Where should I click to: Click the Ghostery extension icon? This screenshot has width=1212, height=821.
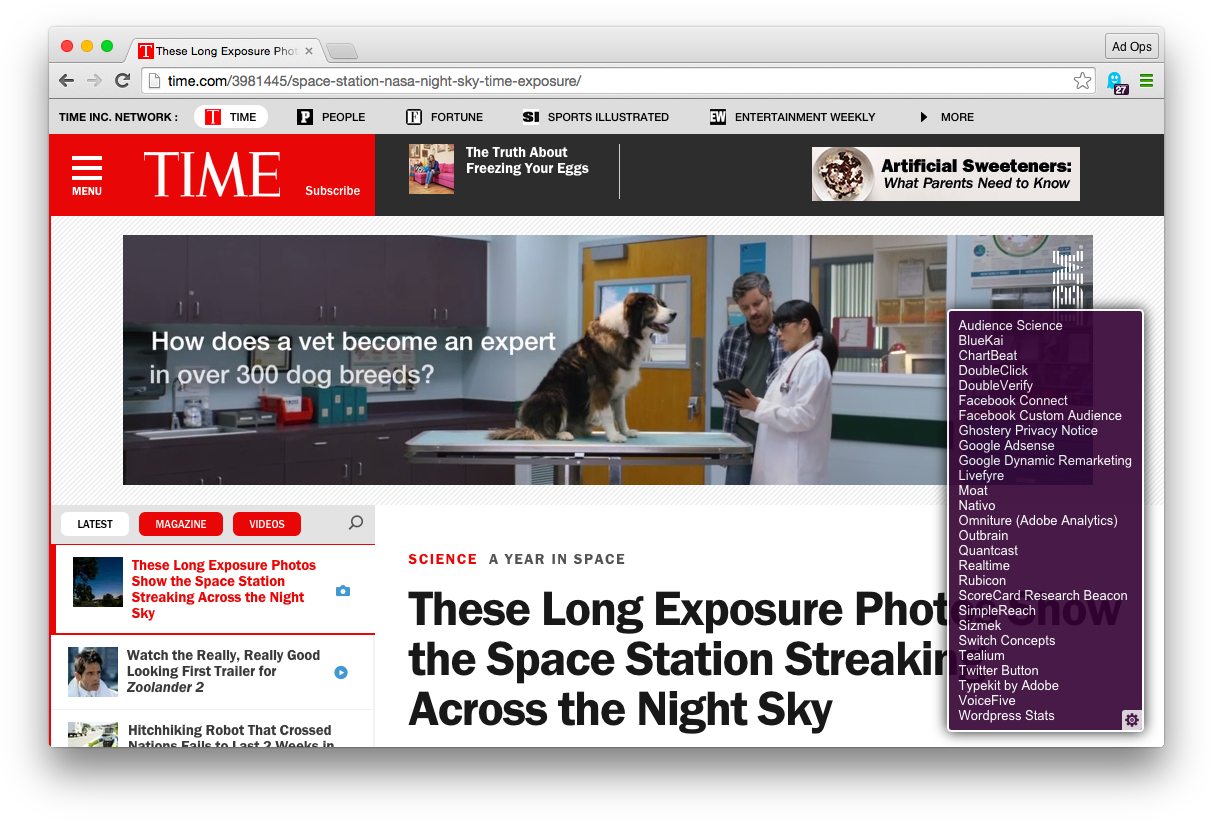(1115, 81)
